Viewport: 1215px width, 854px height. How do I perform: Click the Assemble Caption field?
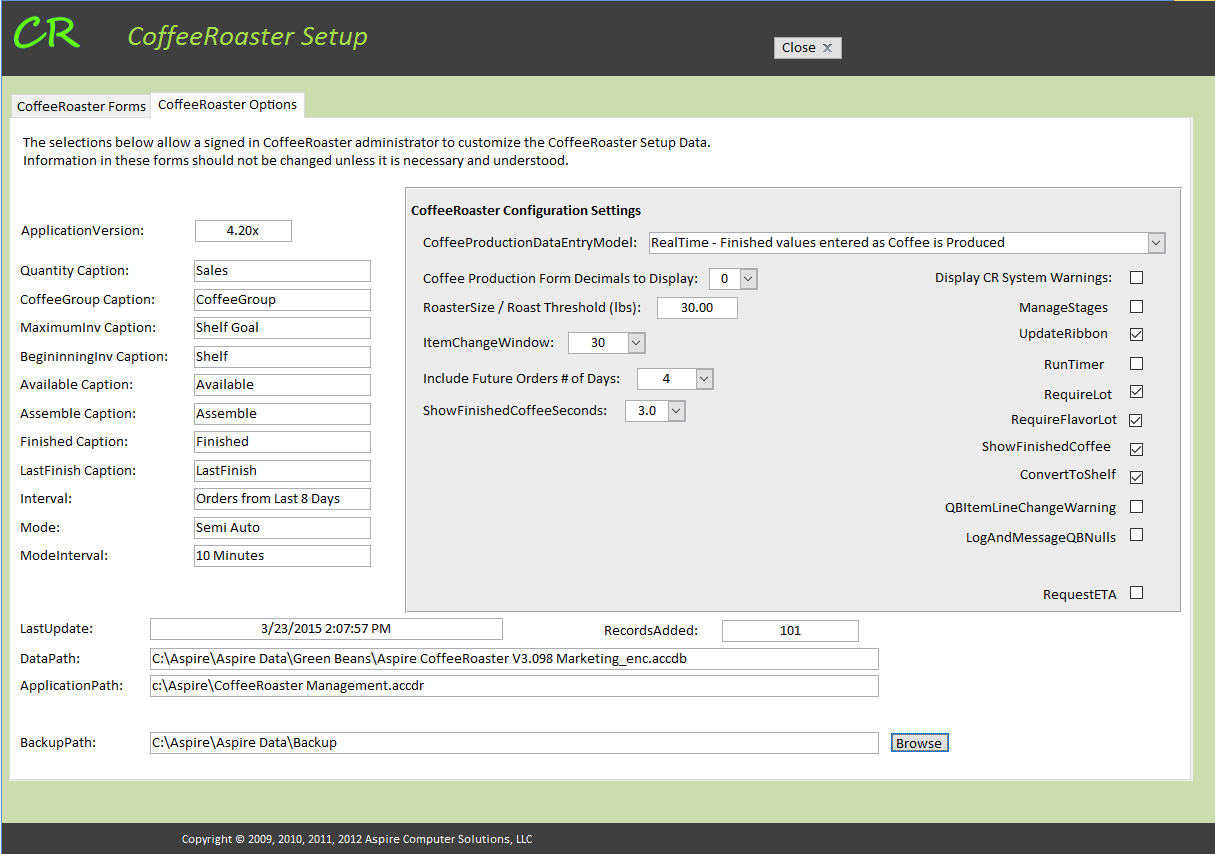(282, 414)
